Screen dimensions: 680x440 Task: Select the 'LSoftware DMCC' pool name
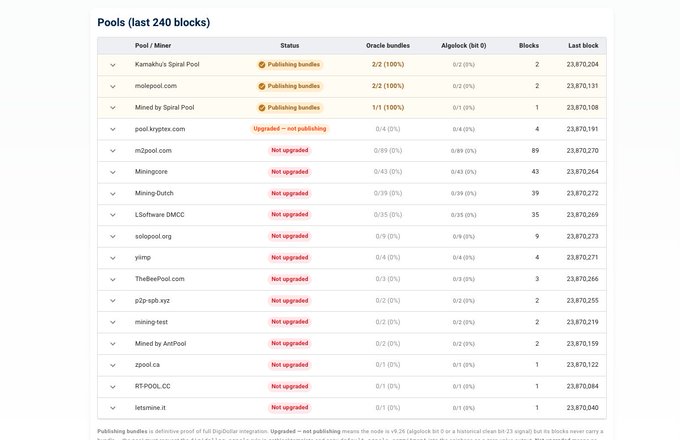tap(160, 215)
